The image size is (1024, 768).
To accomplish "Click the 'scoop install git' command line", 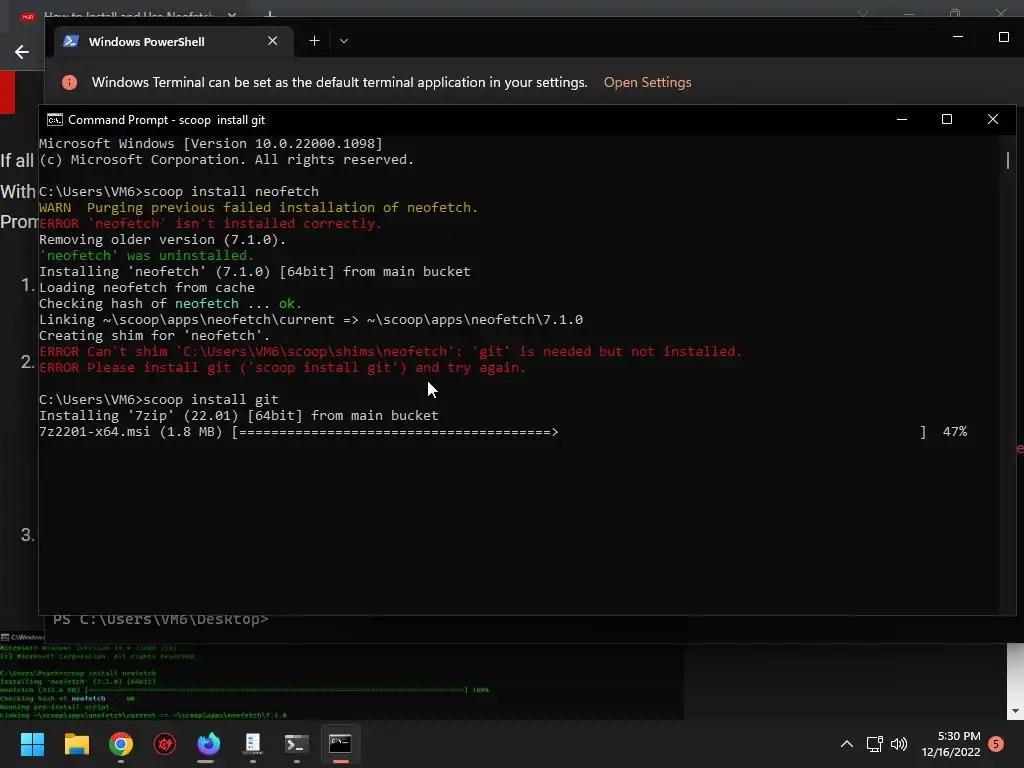I will point(159,400).
